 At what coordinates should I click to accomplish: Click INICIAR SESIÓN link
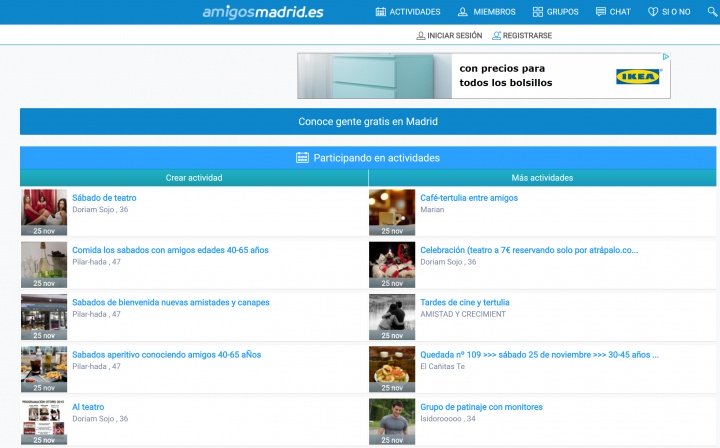point(455,35)
